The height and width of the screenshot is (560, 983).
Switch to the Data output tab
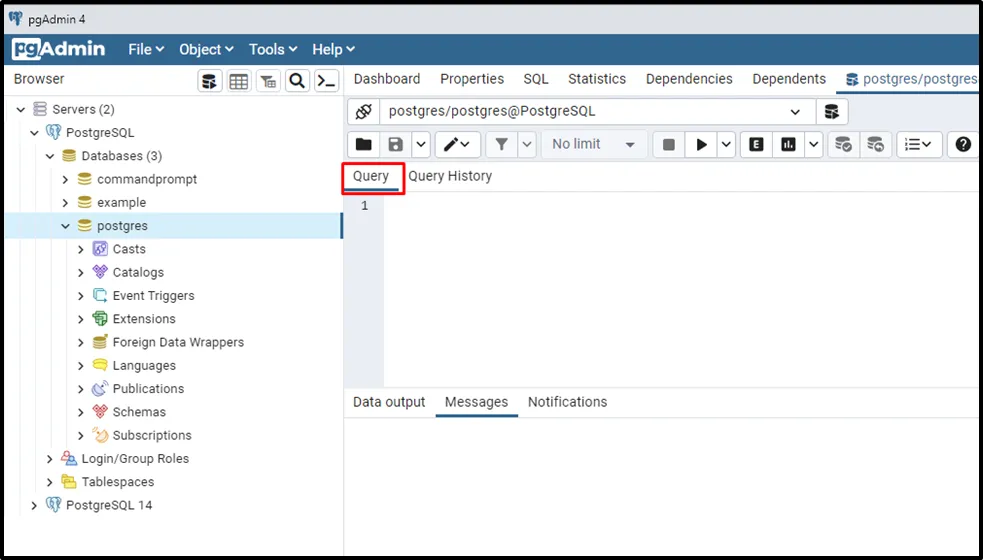coord(389,402)
